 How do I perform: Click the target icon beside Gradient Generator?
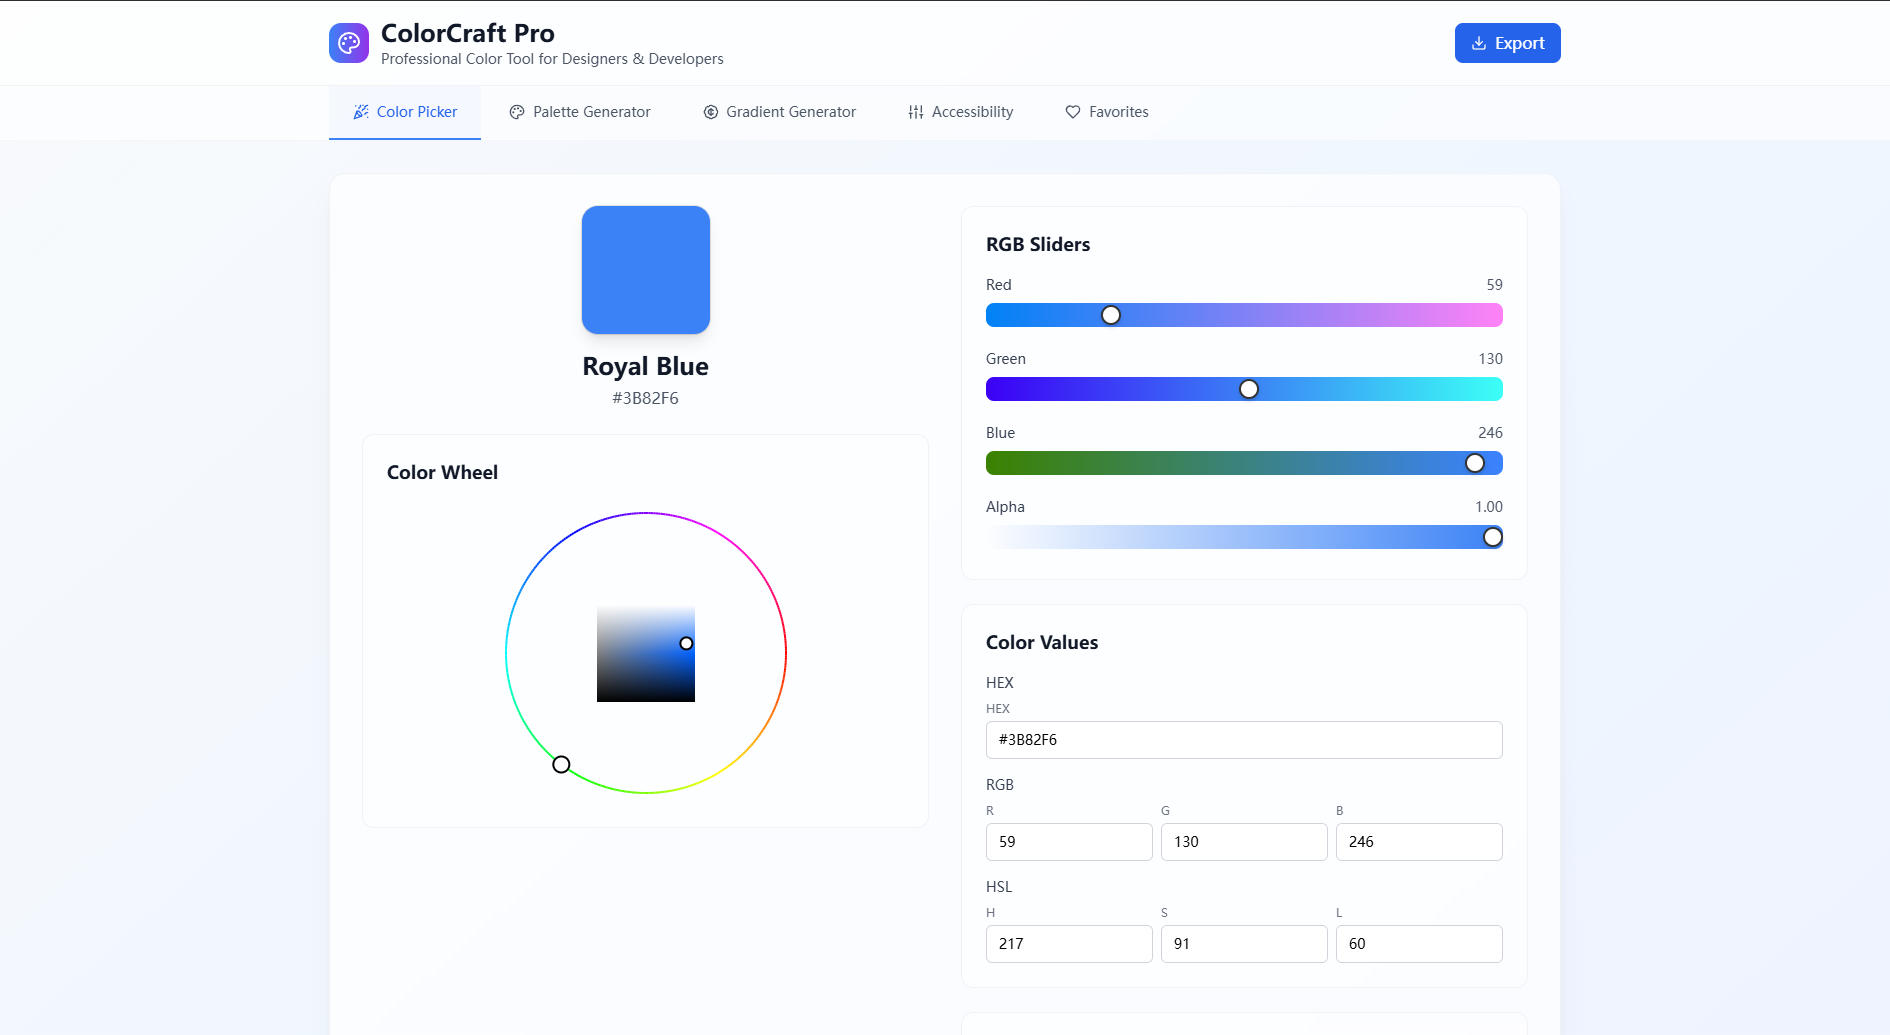(x=710, y=111)
